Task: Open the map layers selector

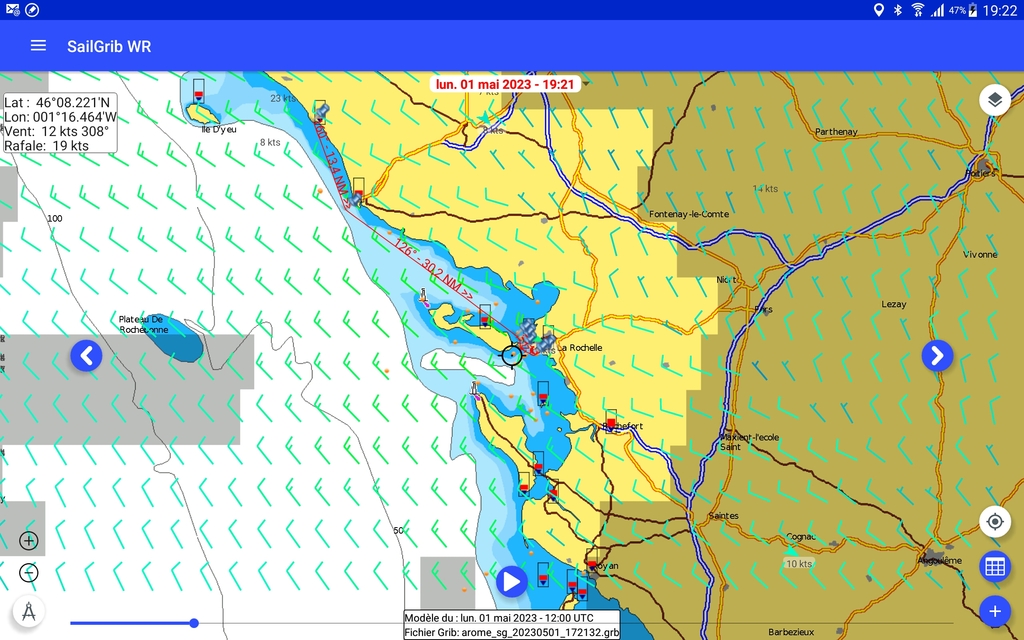Action: pyautogui.click(x=995, y=100)
